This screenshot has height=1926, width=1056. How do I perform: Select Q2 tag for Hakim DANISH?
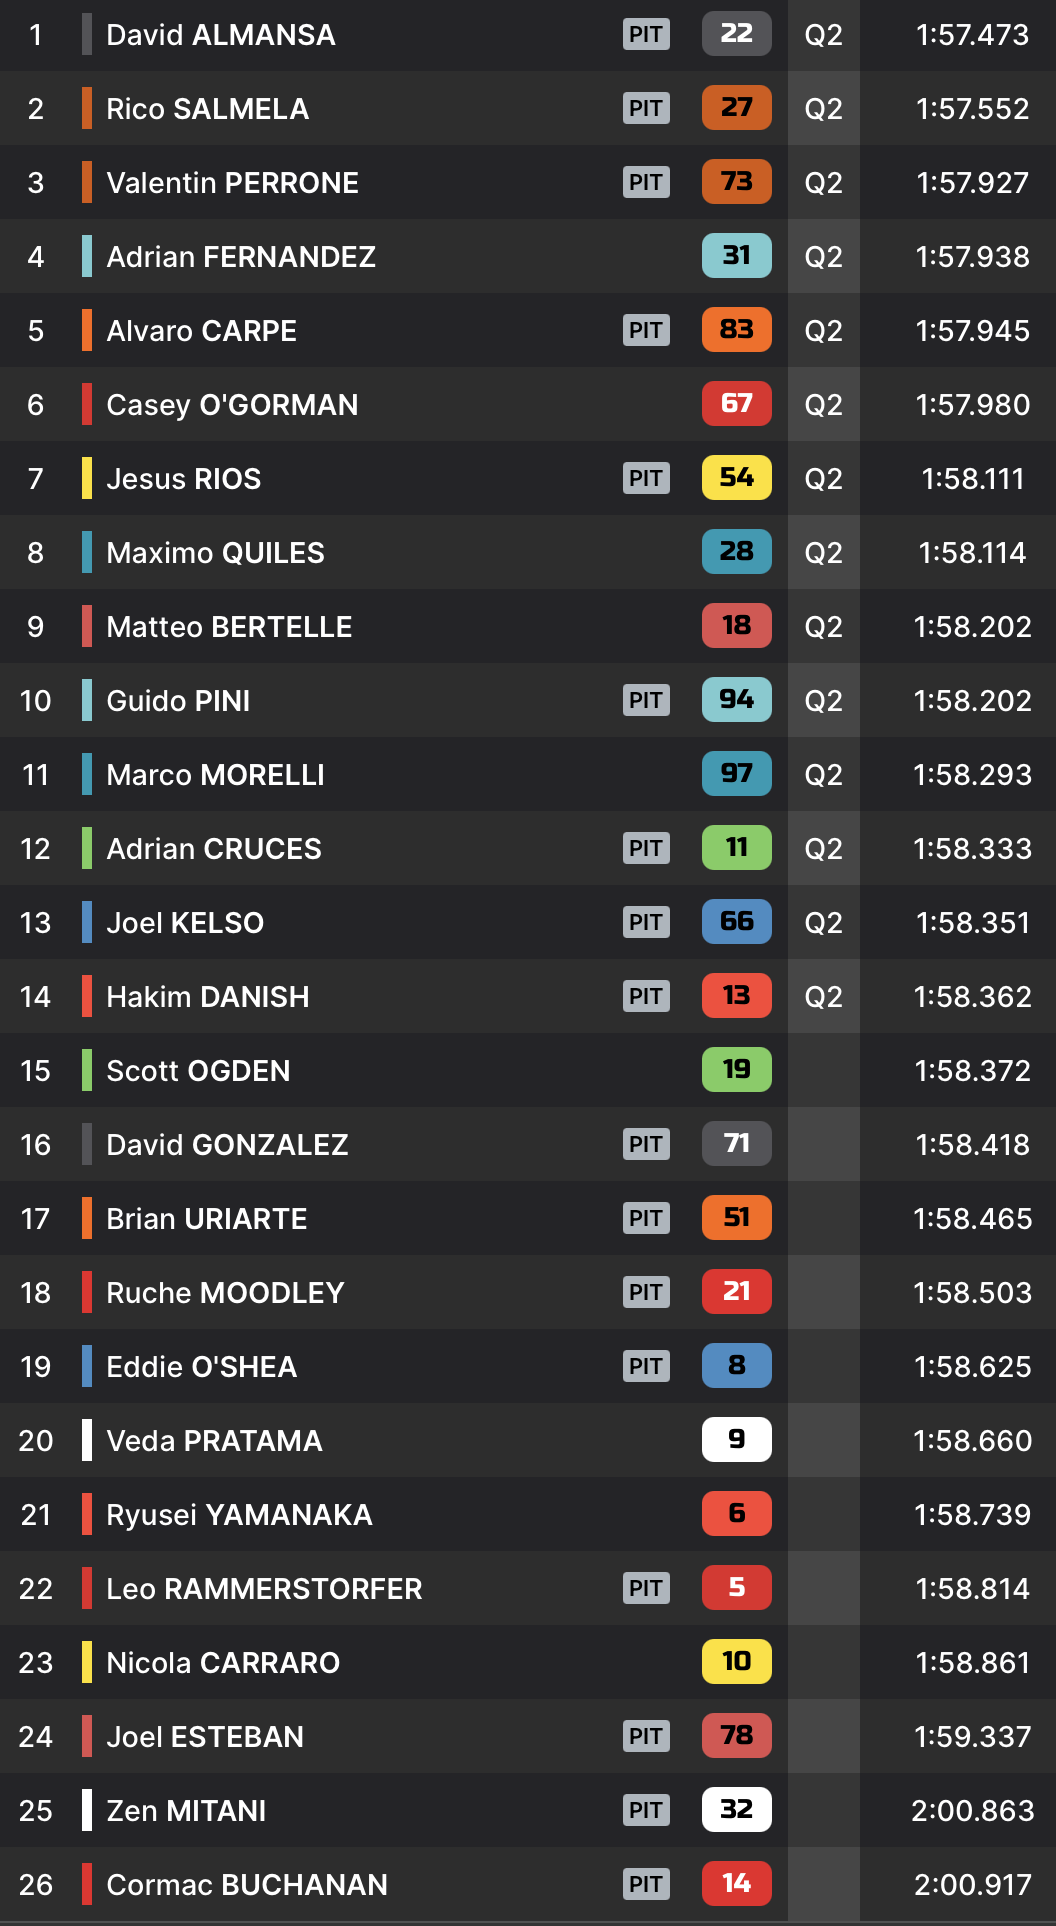tap(824, 997)
